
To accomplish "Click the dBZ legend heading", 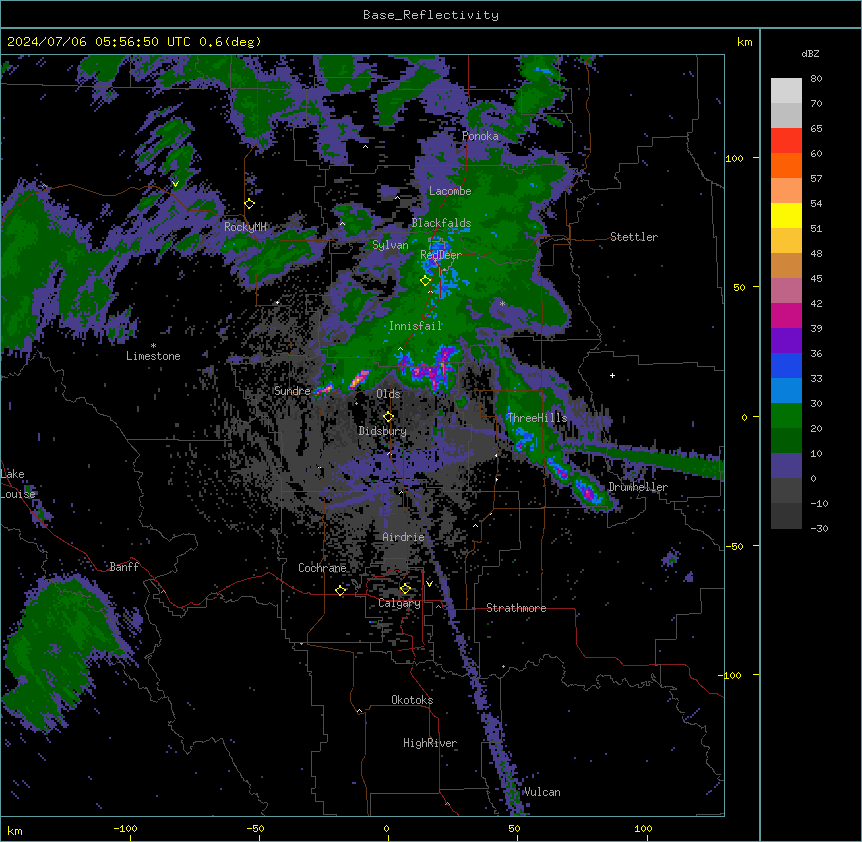I will (x=810, y=54).
